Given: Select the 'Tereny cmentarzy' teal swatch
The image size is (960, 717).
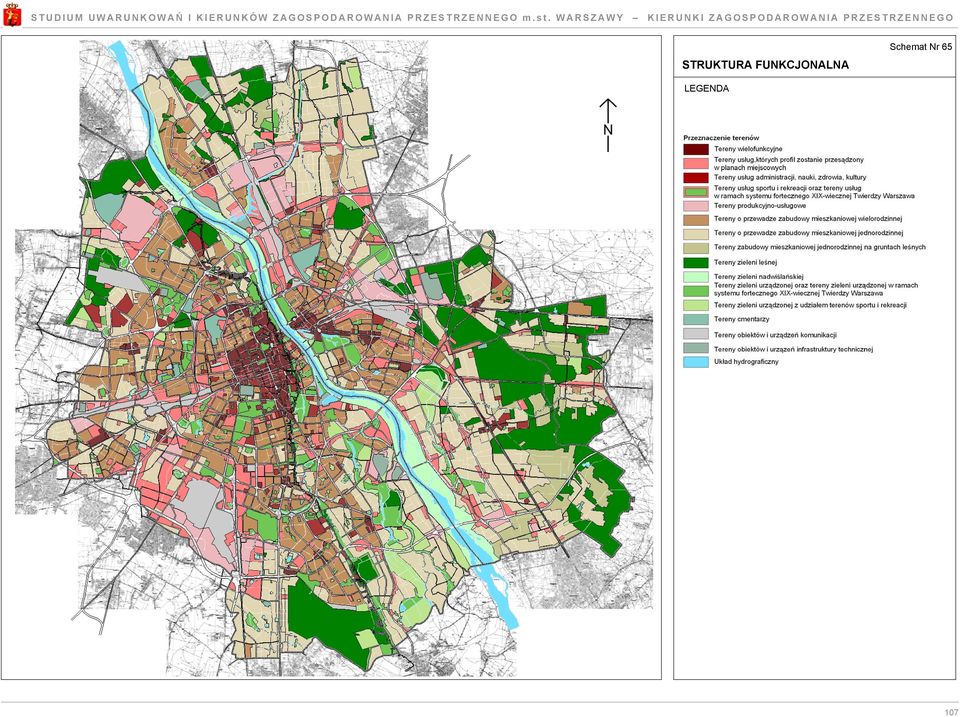Looking at the screenshot, I should point(696,319).
